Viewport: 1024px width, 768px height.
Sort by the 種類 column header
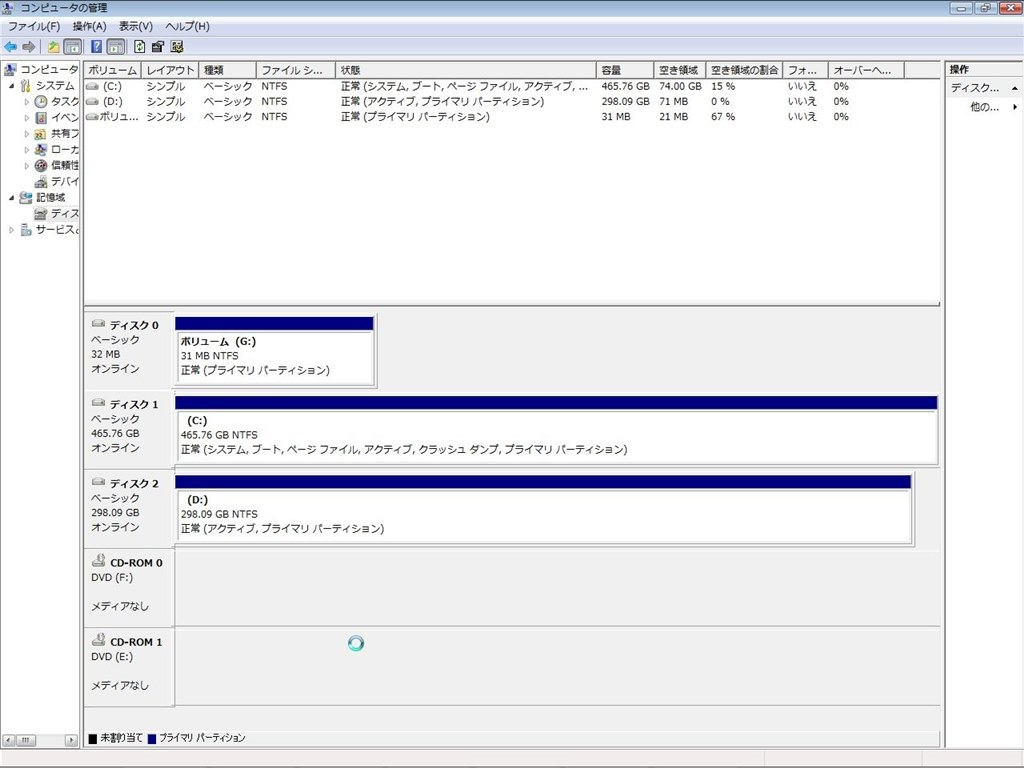[x=227, y=70]
